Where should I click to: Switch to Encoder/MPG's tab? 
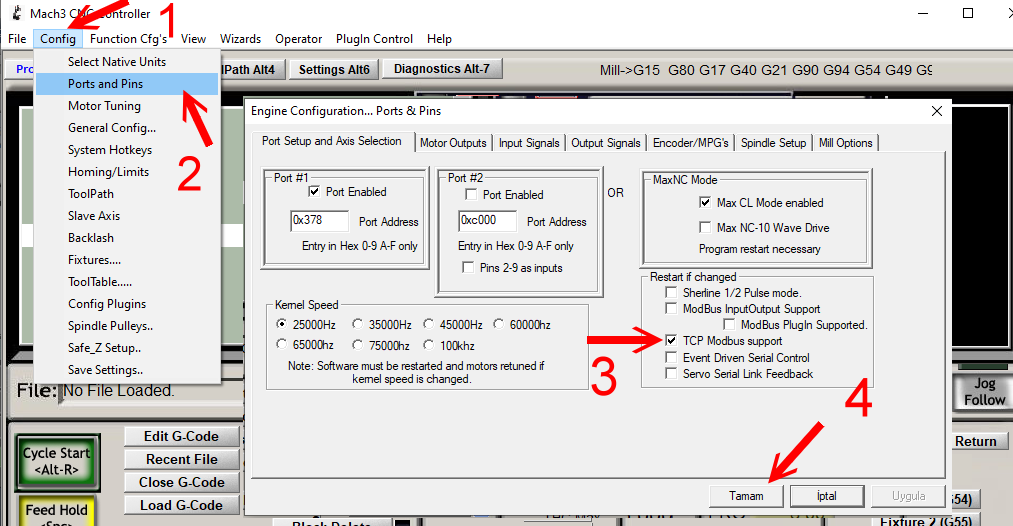click(691, 143)
